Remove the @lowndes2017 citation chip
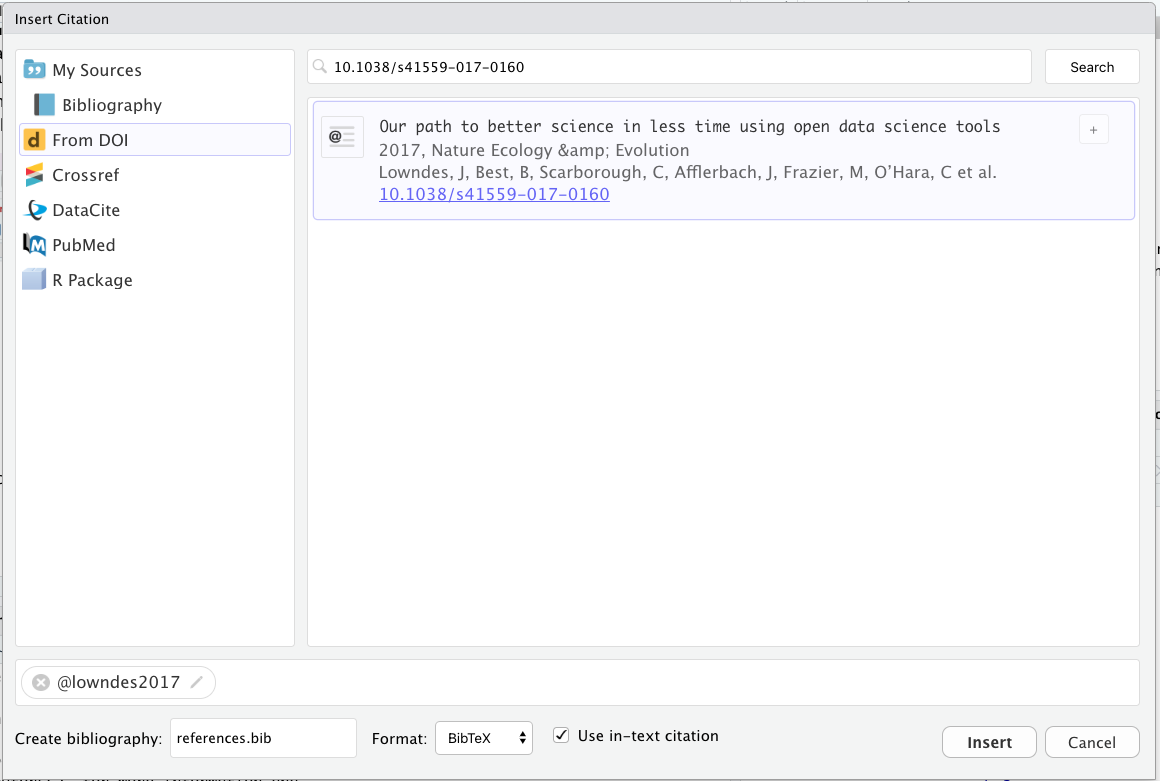1160x781 pixels. [x=41, y=683]
